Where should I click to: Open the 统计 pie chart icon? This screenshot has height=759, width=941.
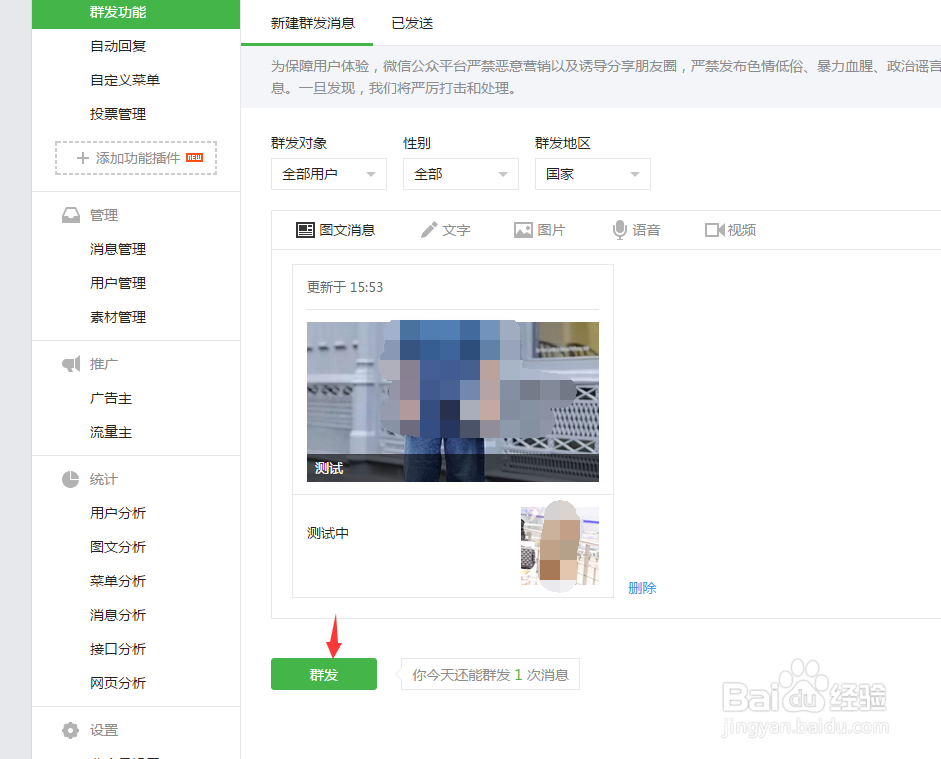70,479
